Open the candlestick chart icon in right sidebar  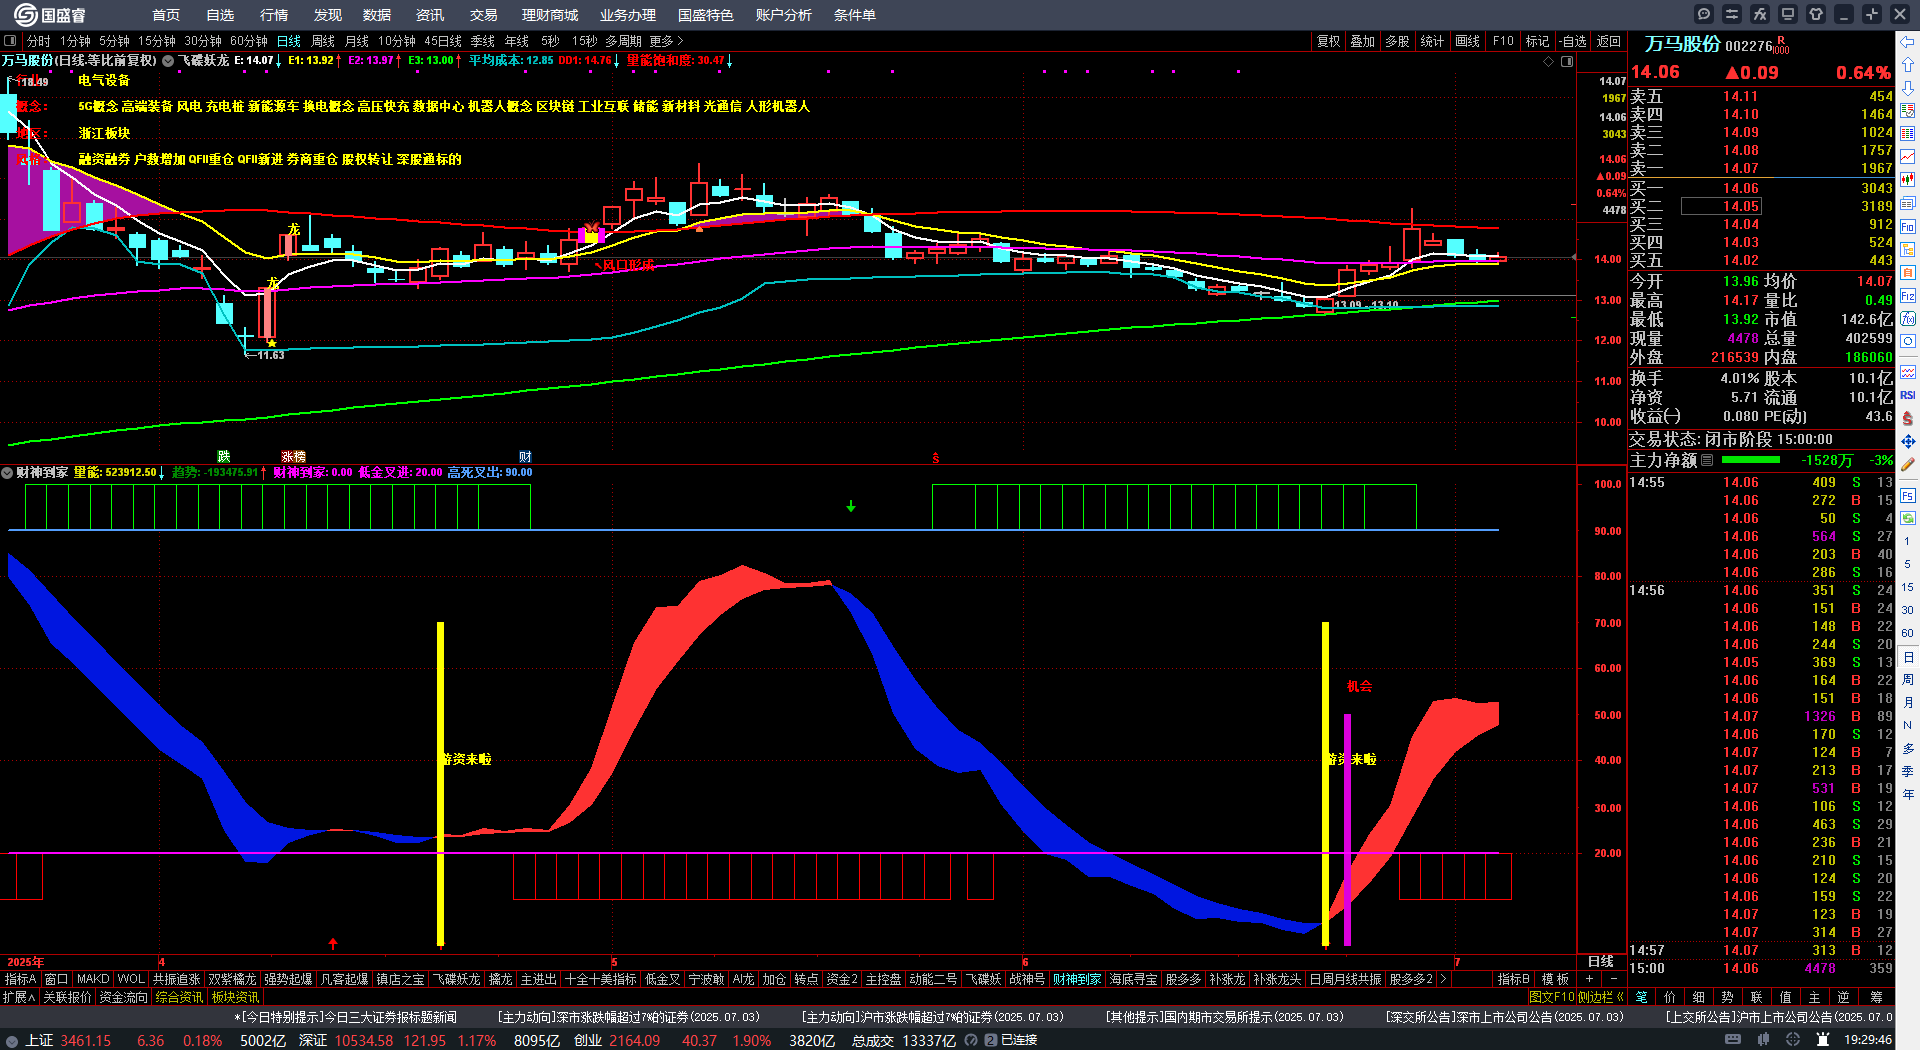(1908, 180)
